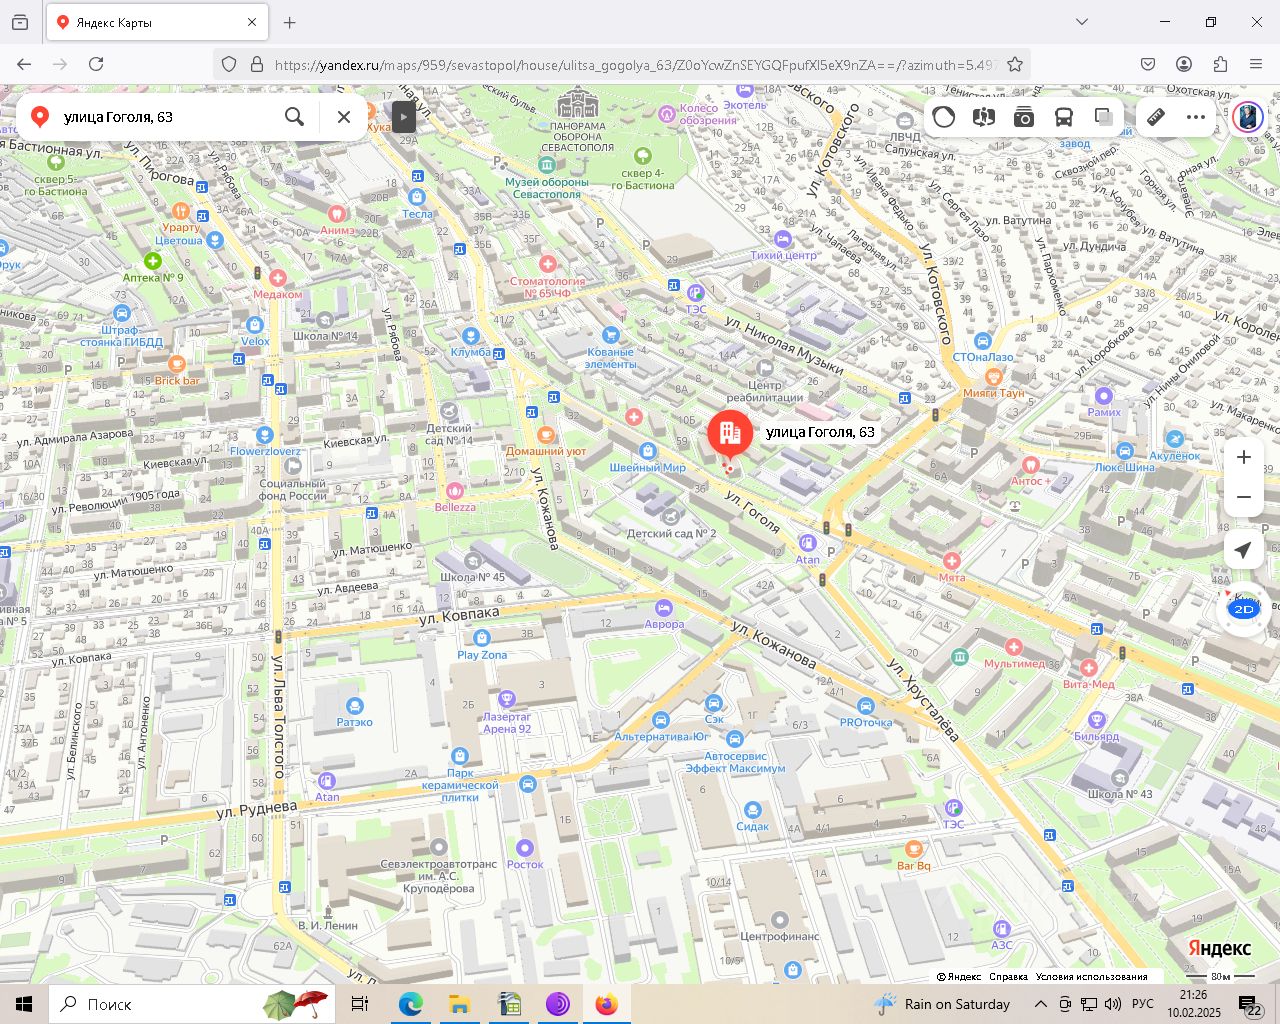Reload the current page
The height and width of the screenshot is (1024, 1280).
click(96, 64)
